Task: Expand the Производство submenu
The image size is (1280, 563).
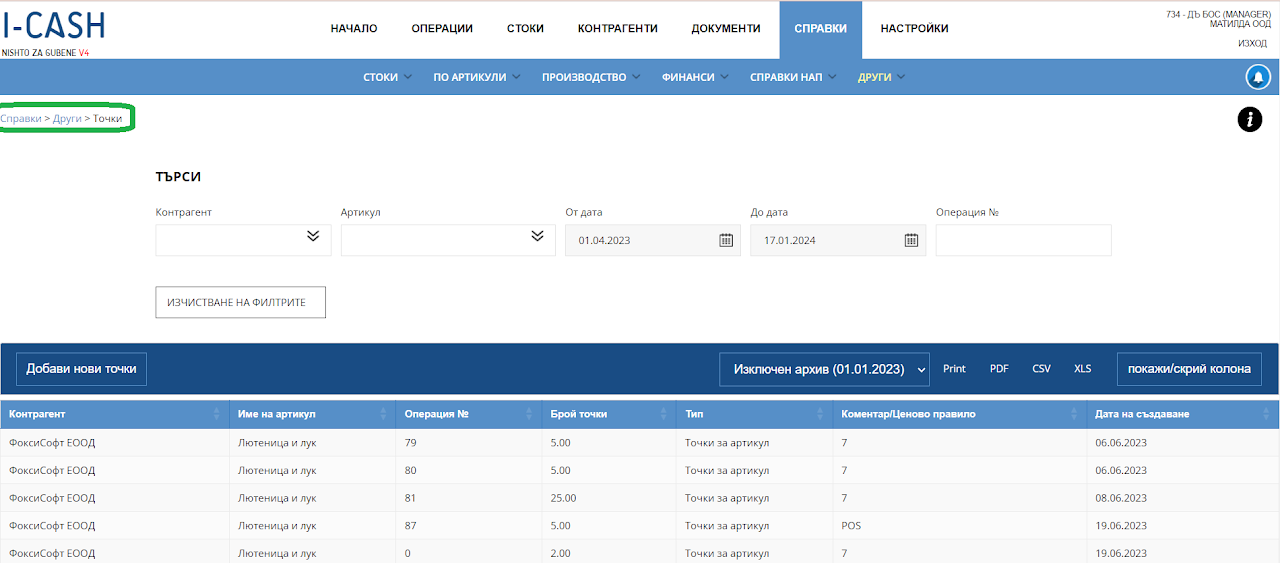Action: 590,77
